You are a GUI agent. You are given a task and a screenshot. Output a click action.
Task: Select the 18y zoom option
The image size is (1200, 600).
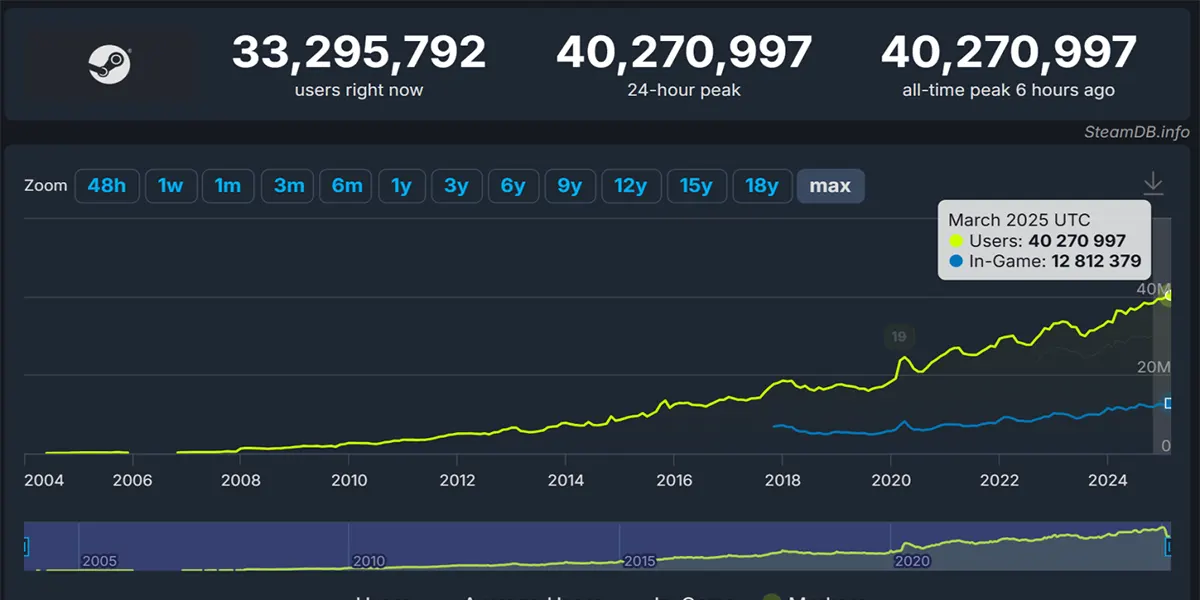coord(762,186)
